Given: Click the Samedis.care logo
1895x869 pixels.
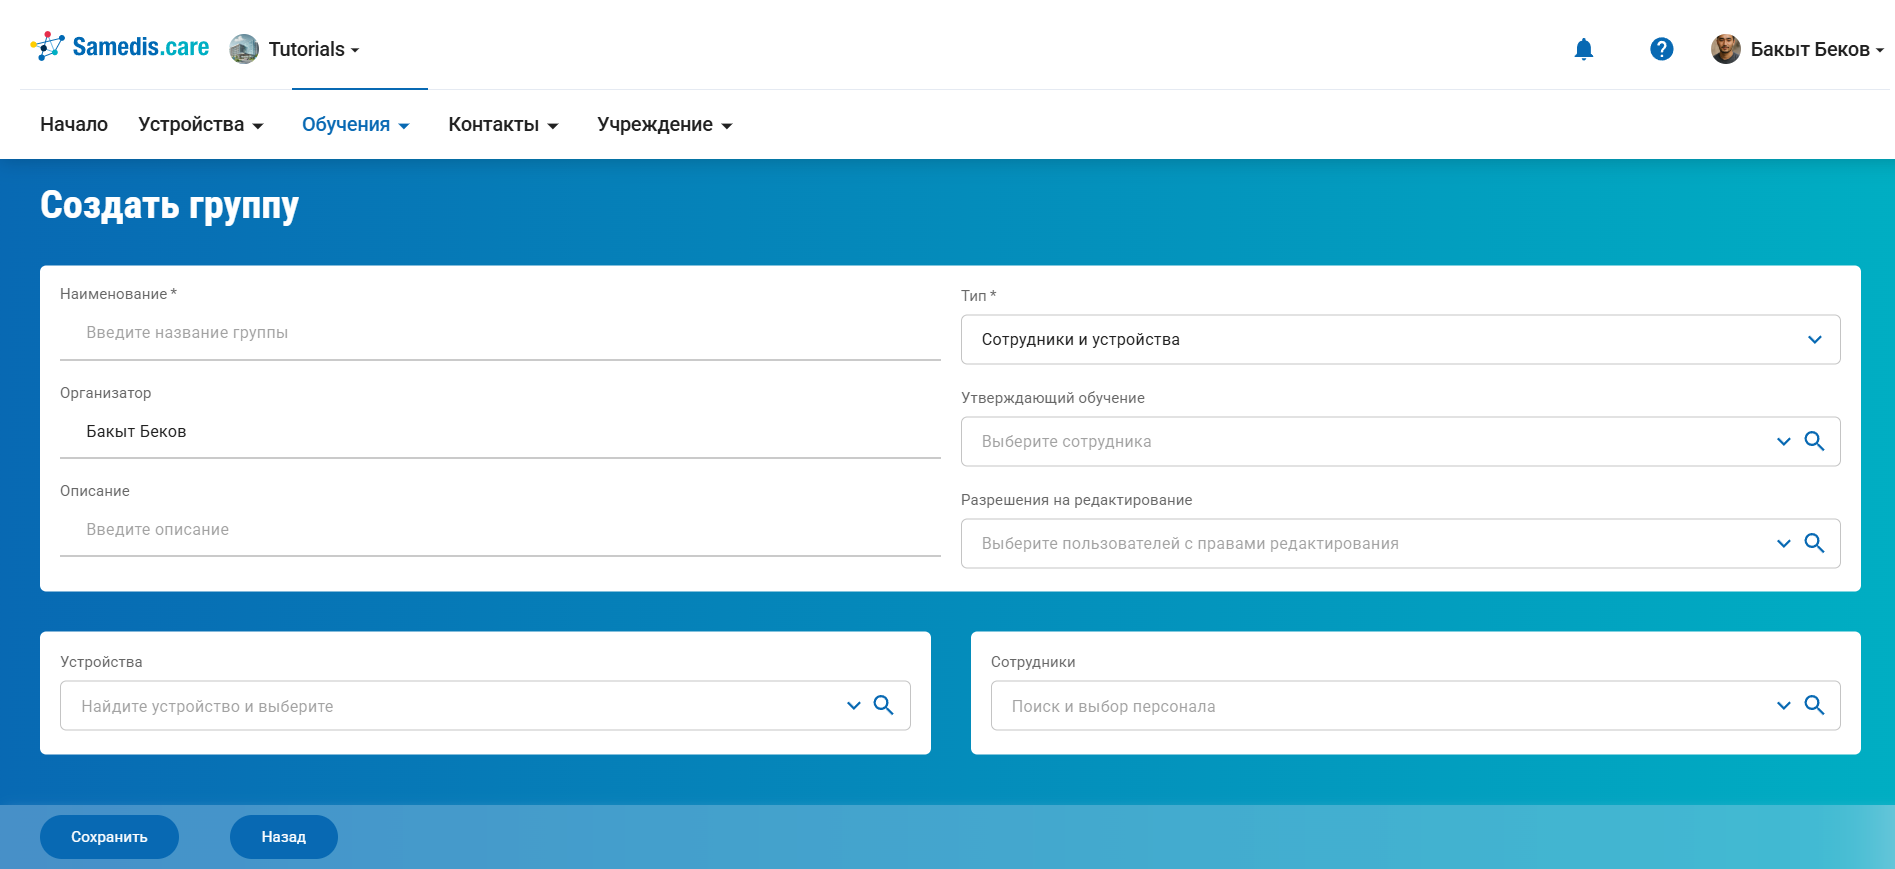Looking at the screenshot, I should (x=120, y=47).
